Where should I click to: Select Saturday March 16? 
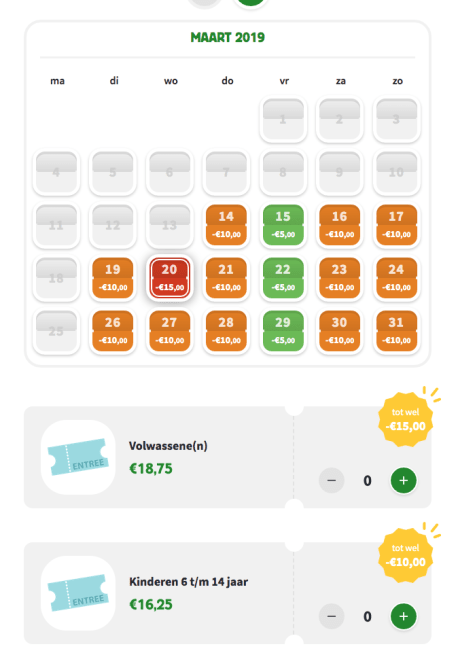pyautogui.click(x=340, y=225)
